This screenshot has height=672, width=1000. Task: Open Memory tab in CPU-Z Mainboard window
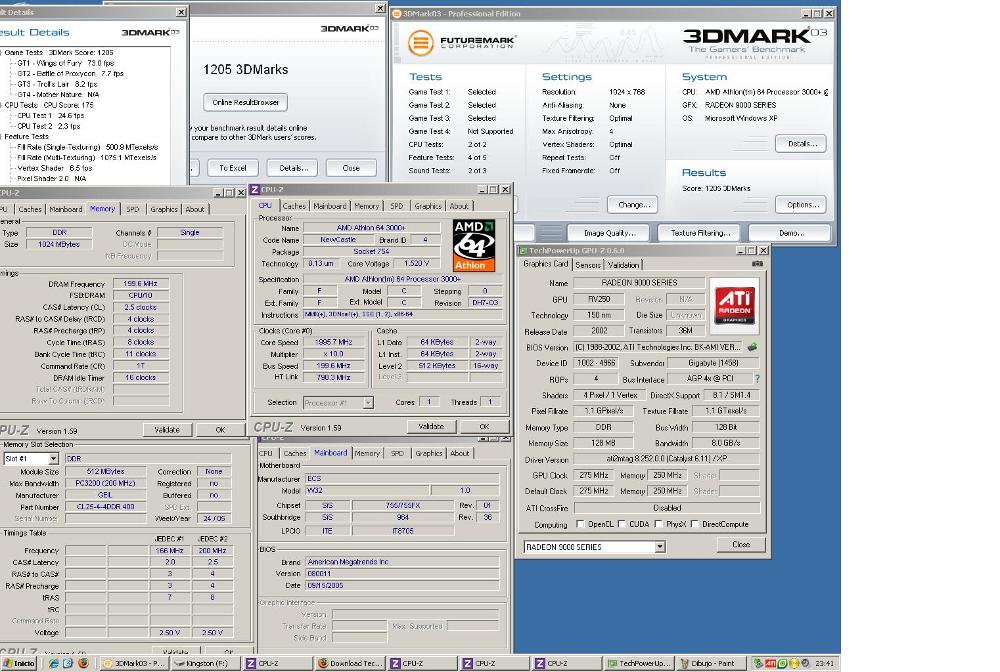367,453
